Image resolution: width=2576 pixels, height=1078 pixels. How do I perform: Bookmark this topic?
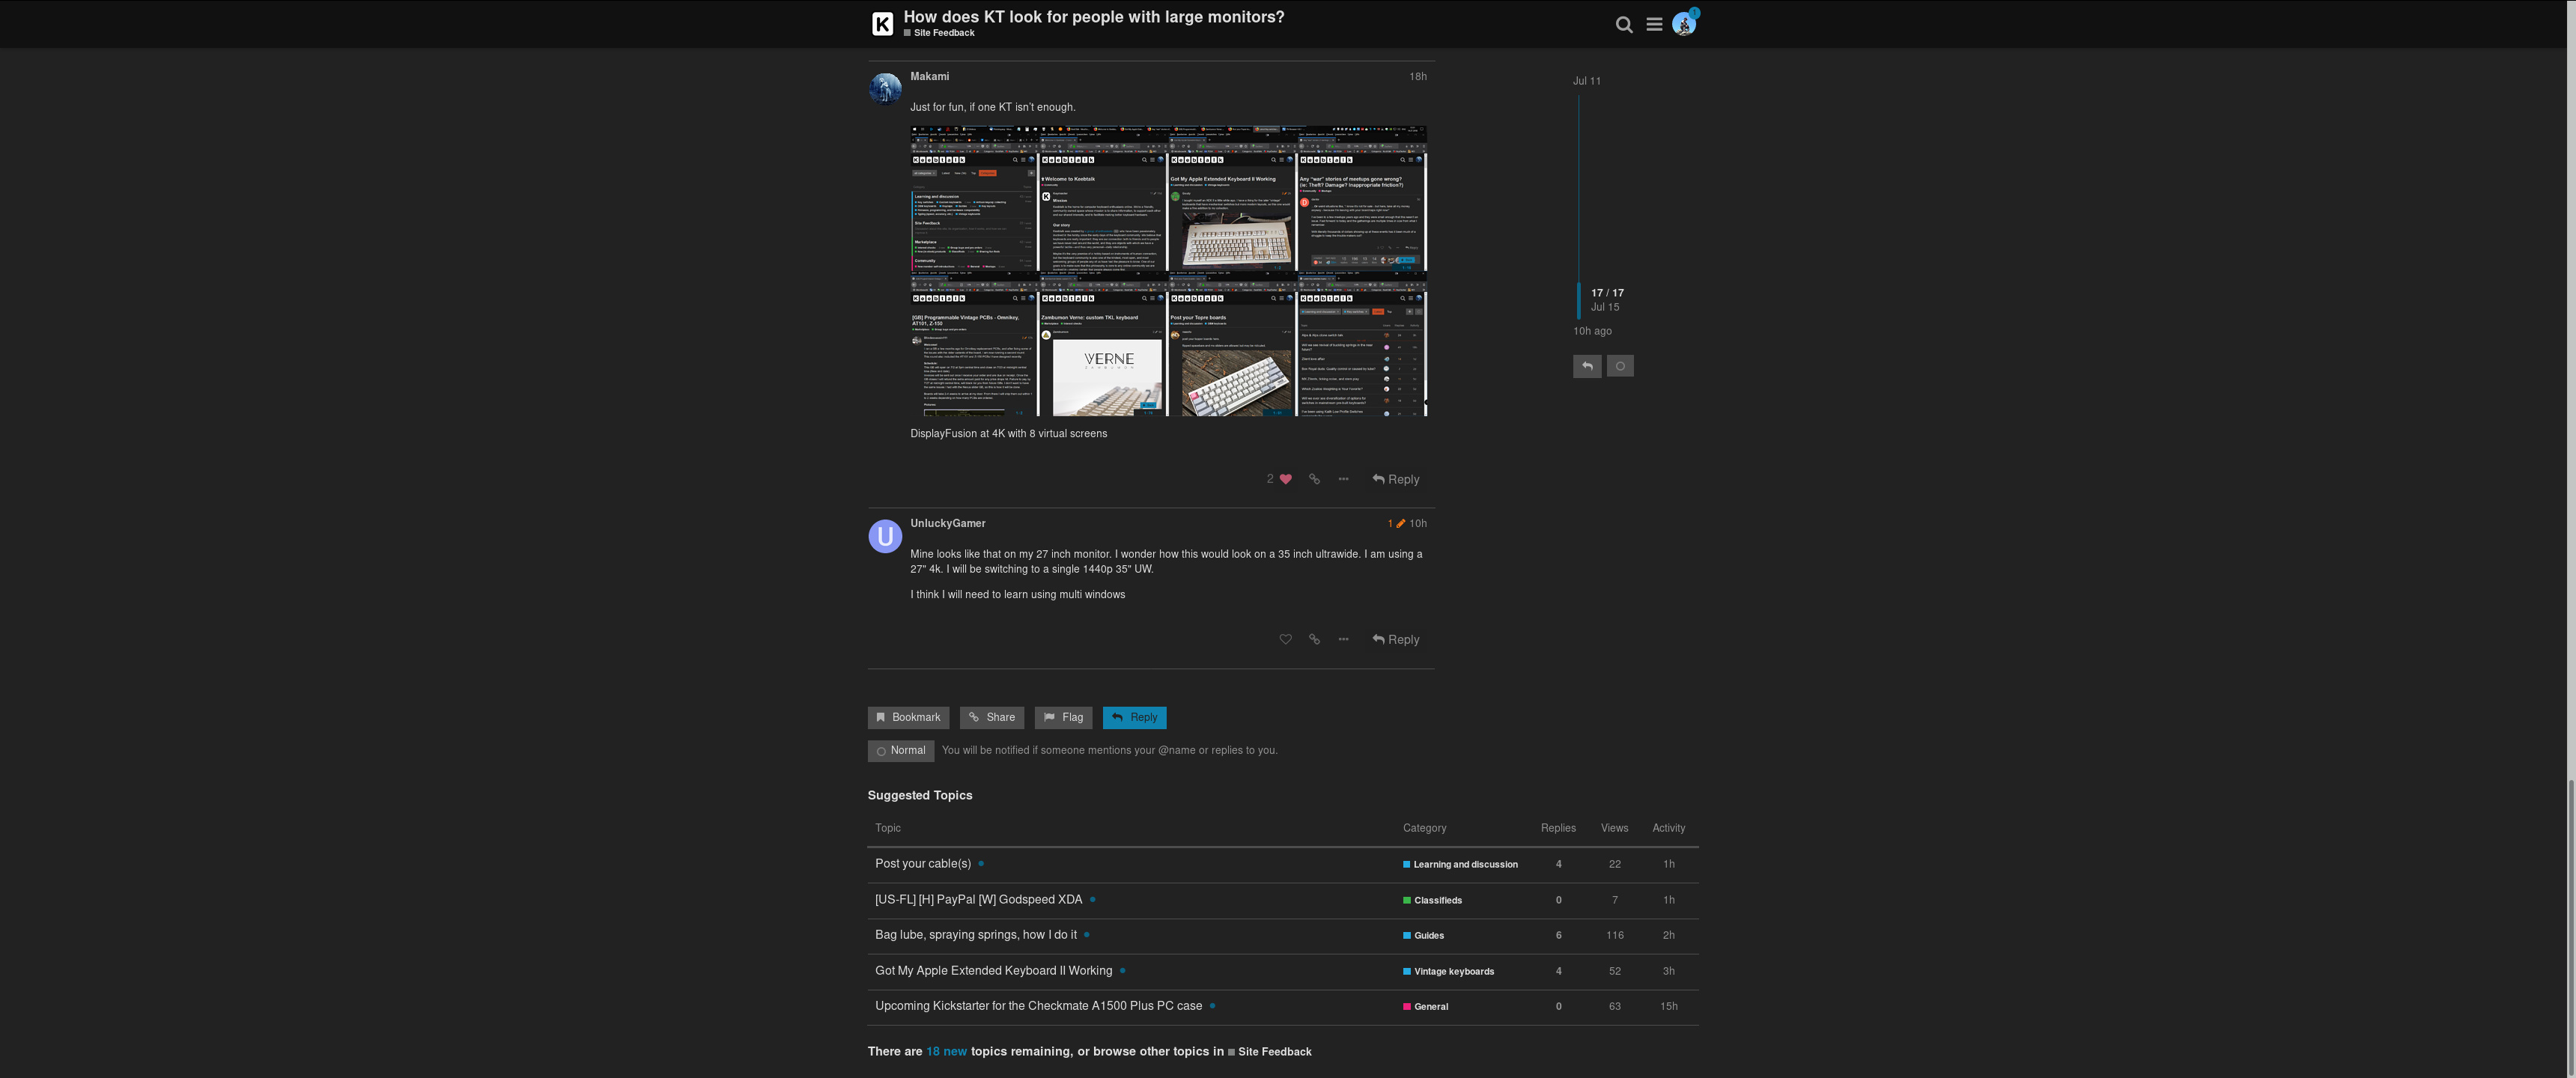coord(908,718)
